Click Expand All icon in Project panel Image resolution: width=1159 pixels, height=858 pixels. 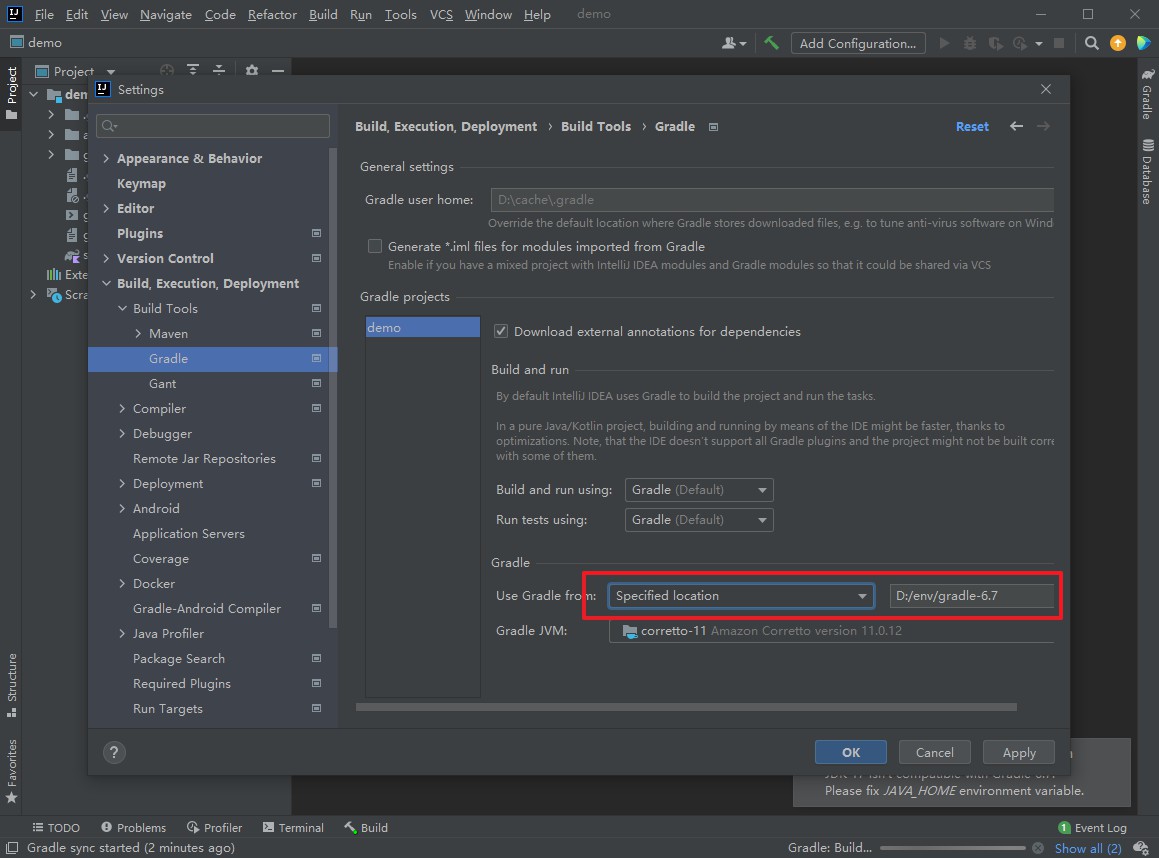click(193, 70)
